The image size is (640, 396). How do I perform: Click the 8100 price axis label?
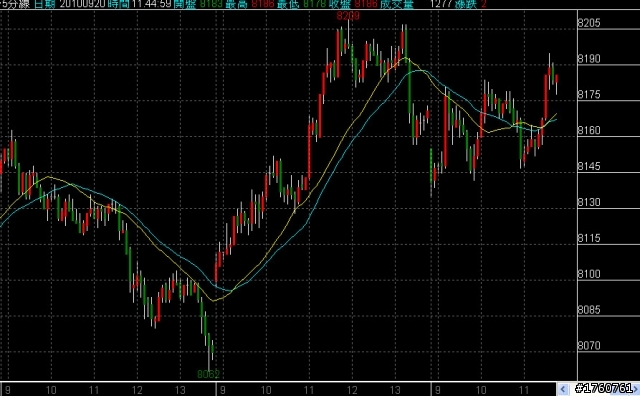(x=589, y=274)
